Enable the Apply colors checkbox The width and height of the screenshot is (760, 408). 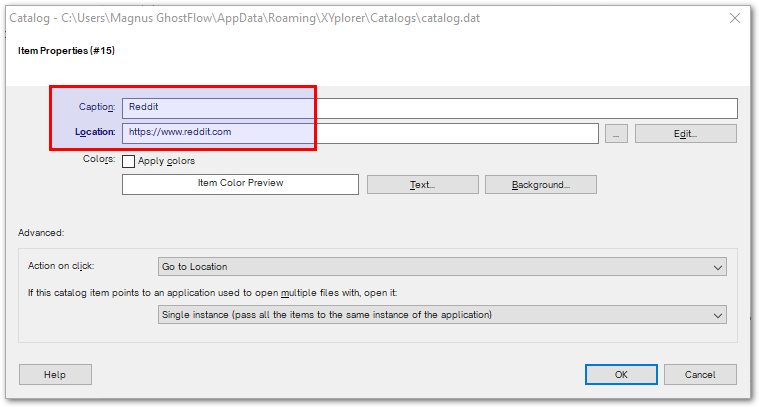pyautogui.click(x=128, y=161)
